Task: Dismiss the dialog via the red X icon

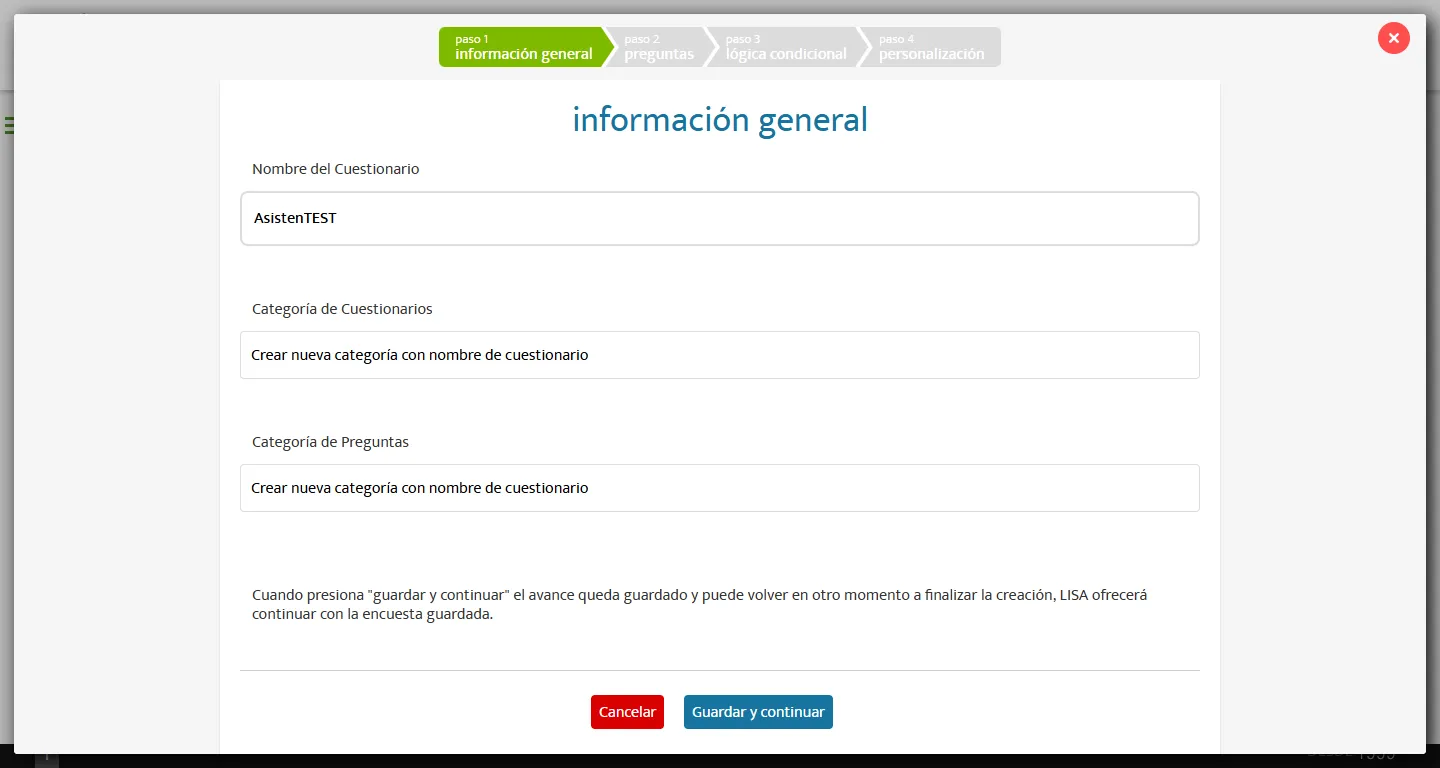Action: 1393,38
